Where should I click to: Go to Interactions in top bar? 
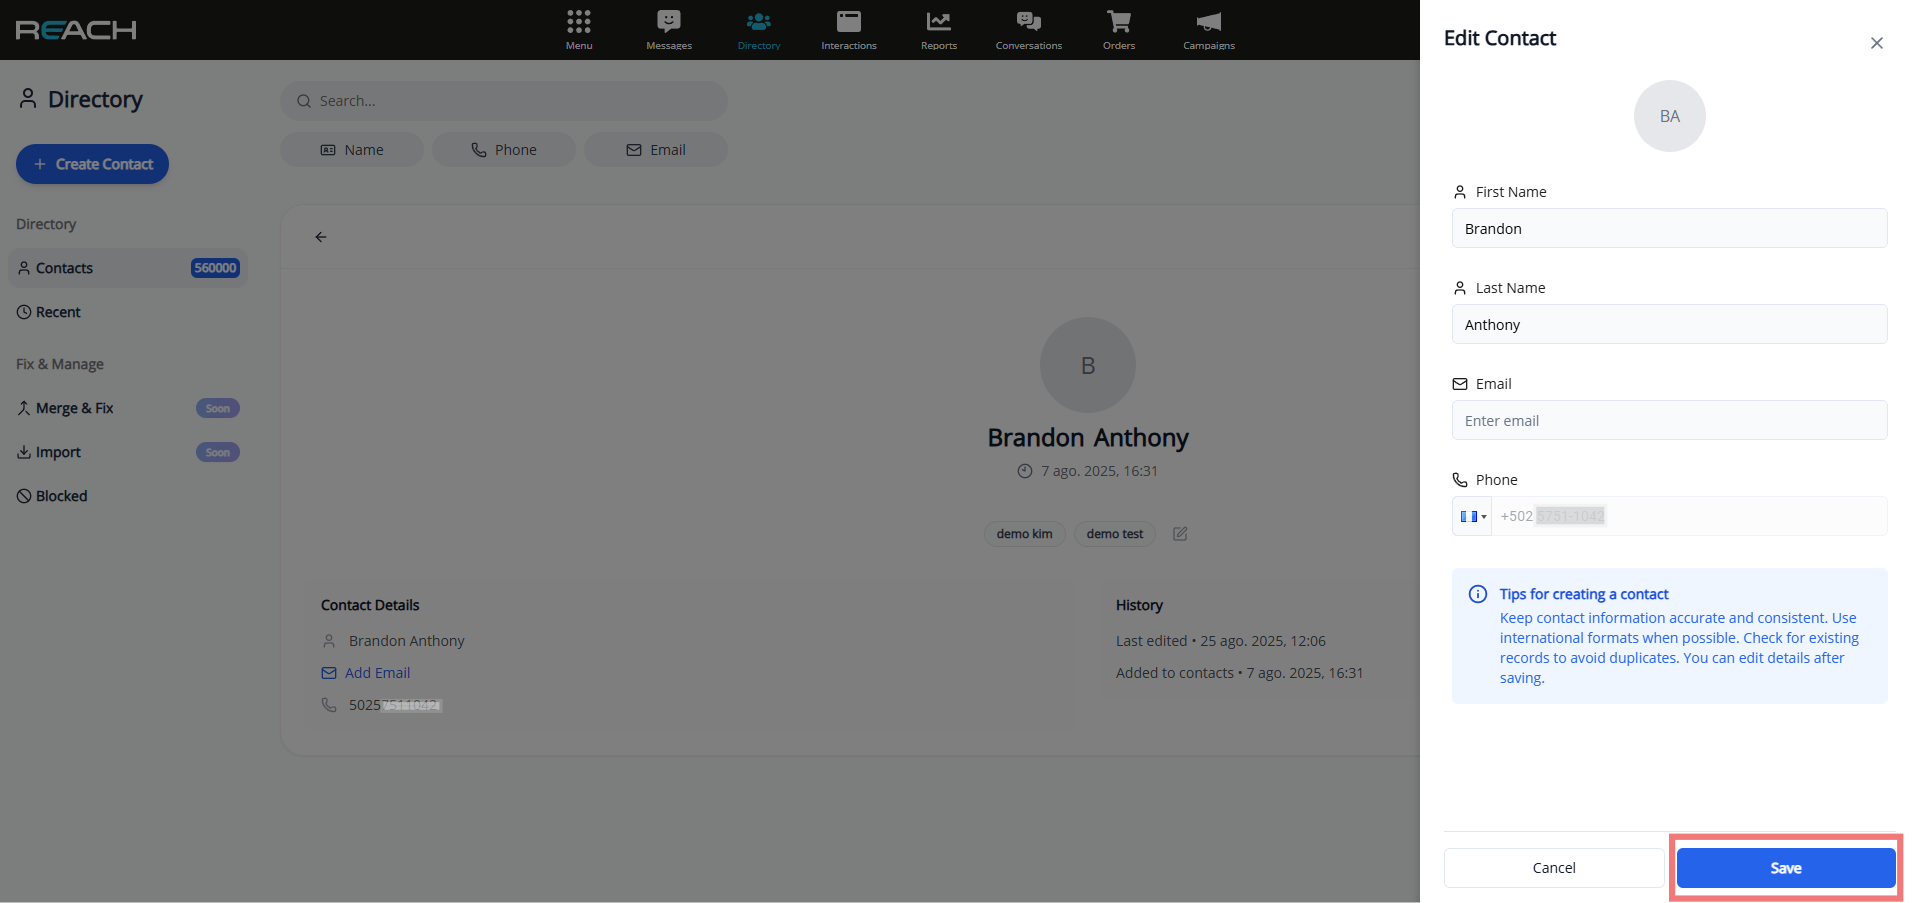click(849, 30)
